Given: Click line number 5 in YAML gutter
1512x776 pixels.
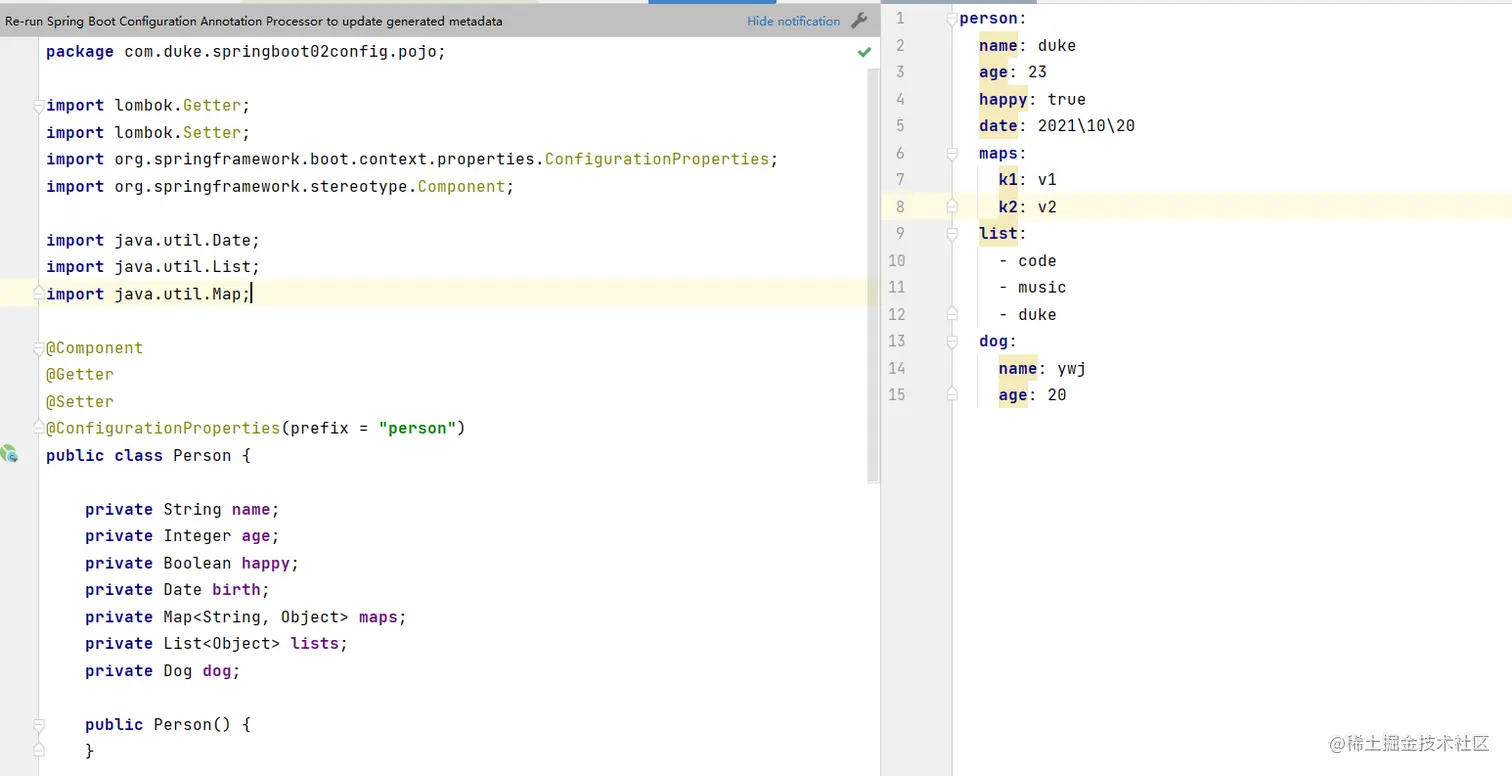Looking at the screenshot, I should click(900, 126).
